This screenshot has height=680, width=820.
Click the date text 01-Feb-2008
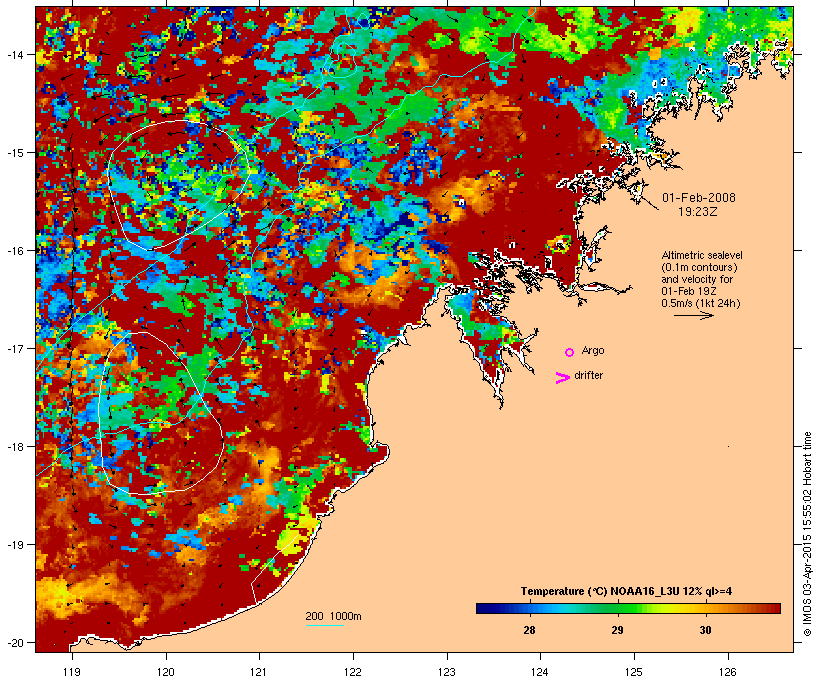tap(699, 198)
